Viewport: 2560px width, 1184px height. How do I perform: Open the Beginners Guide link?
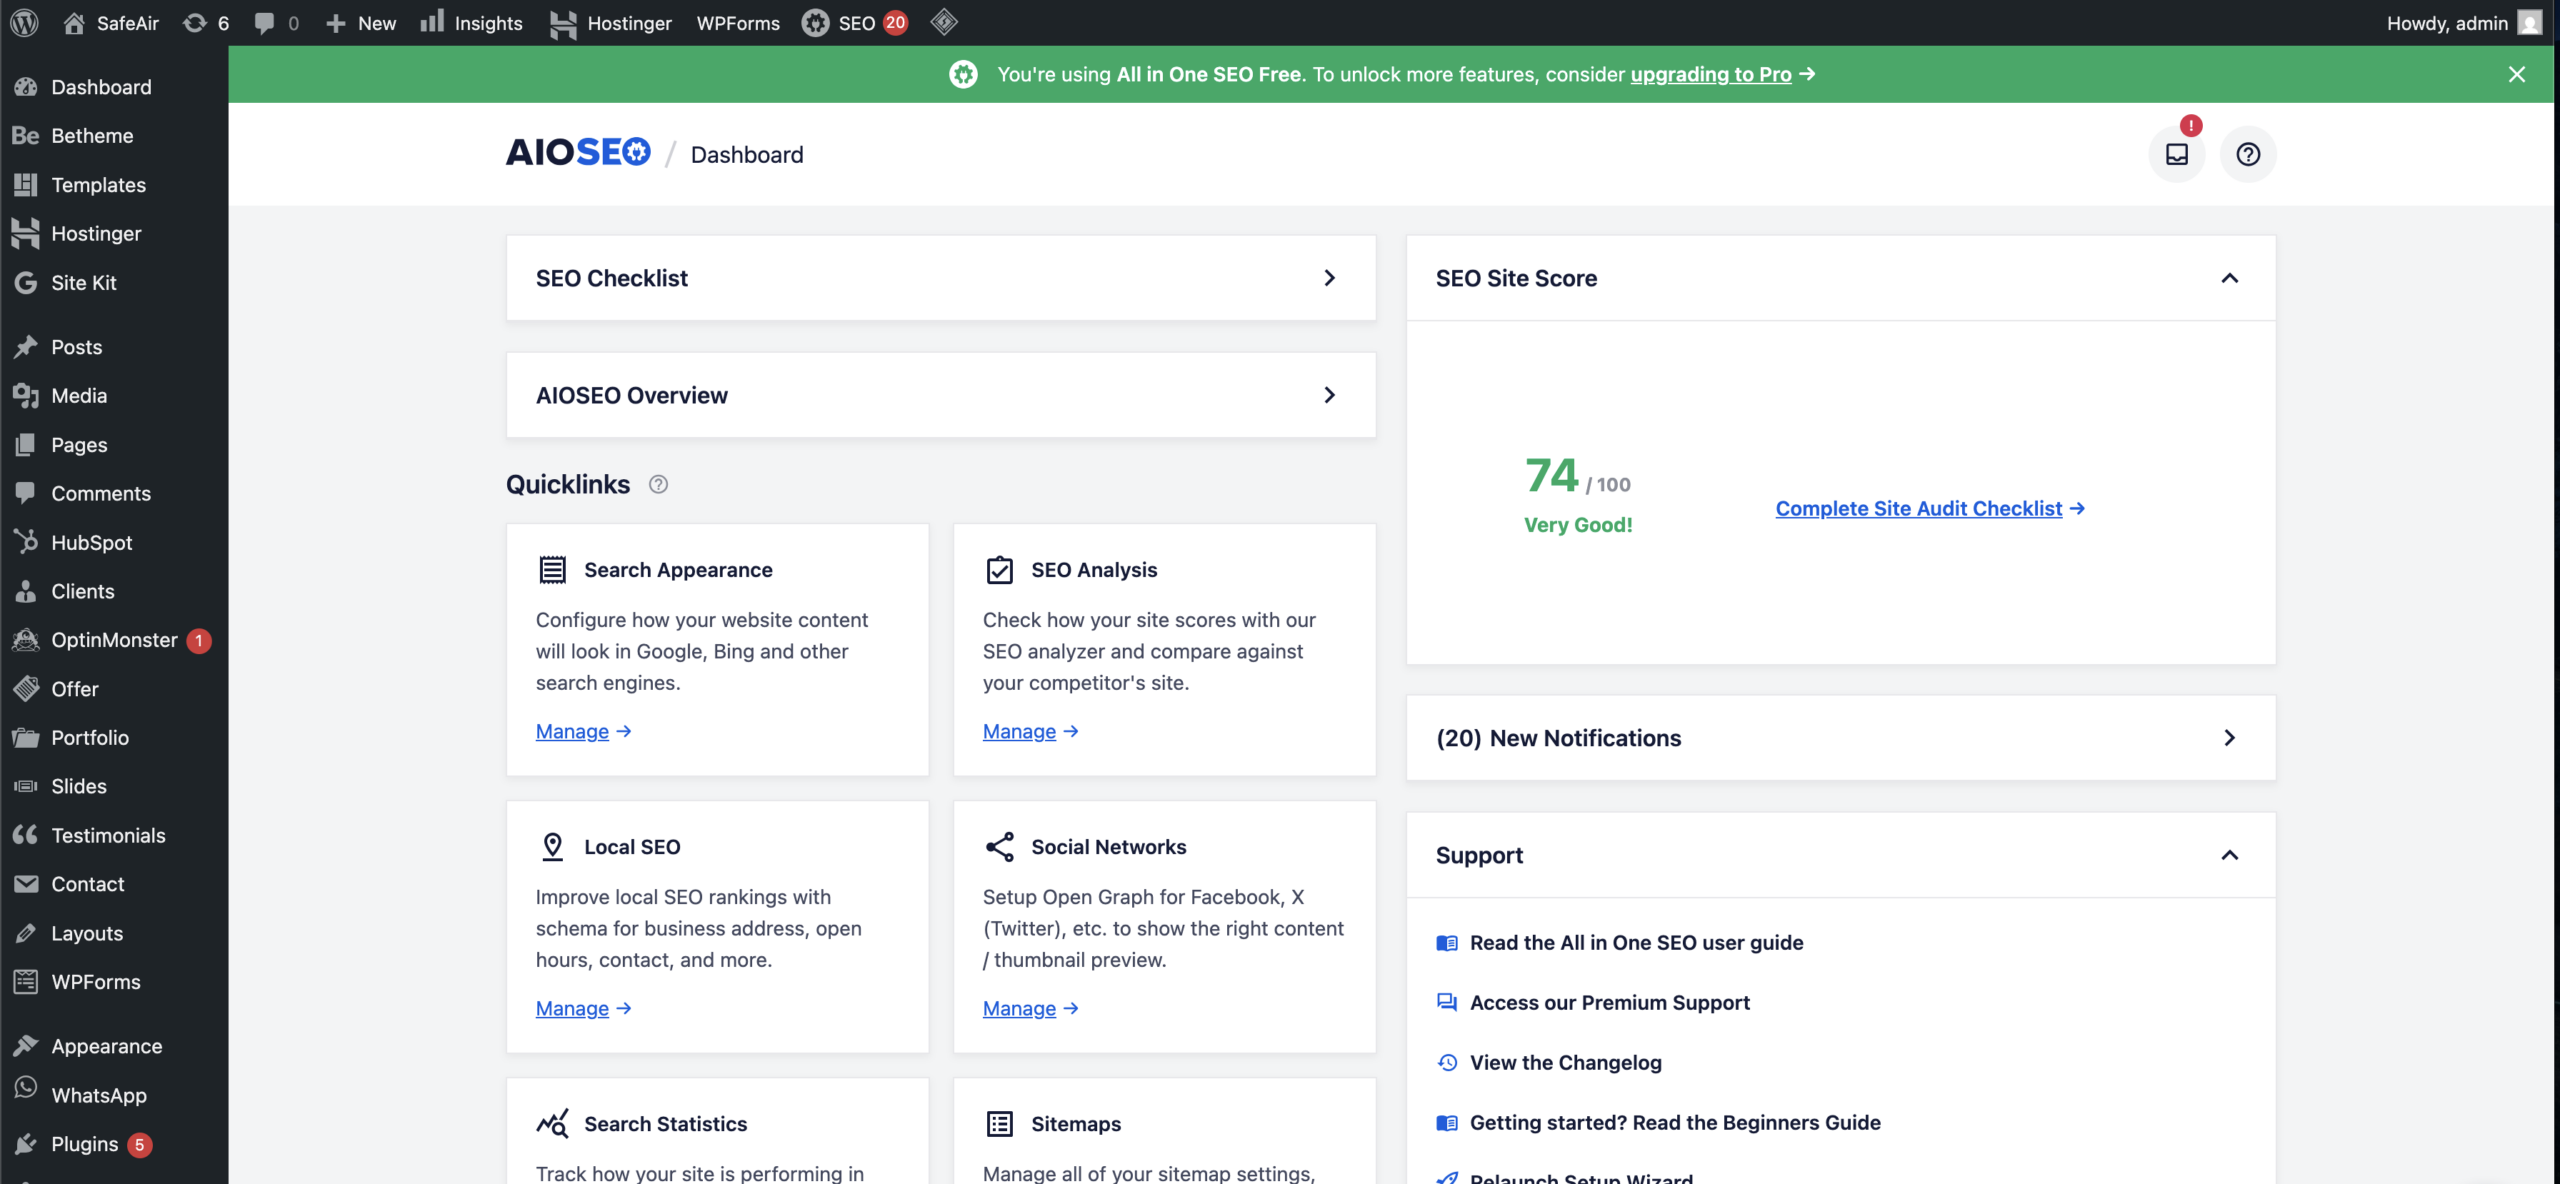[1675, 1123]
